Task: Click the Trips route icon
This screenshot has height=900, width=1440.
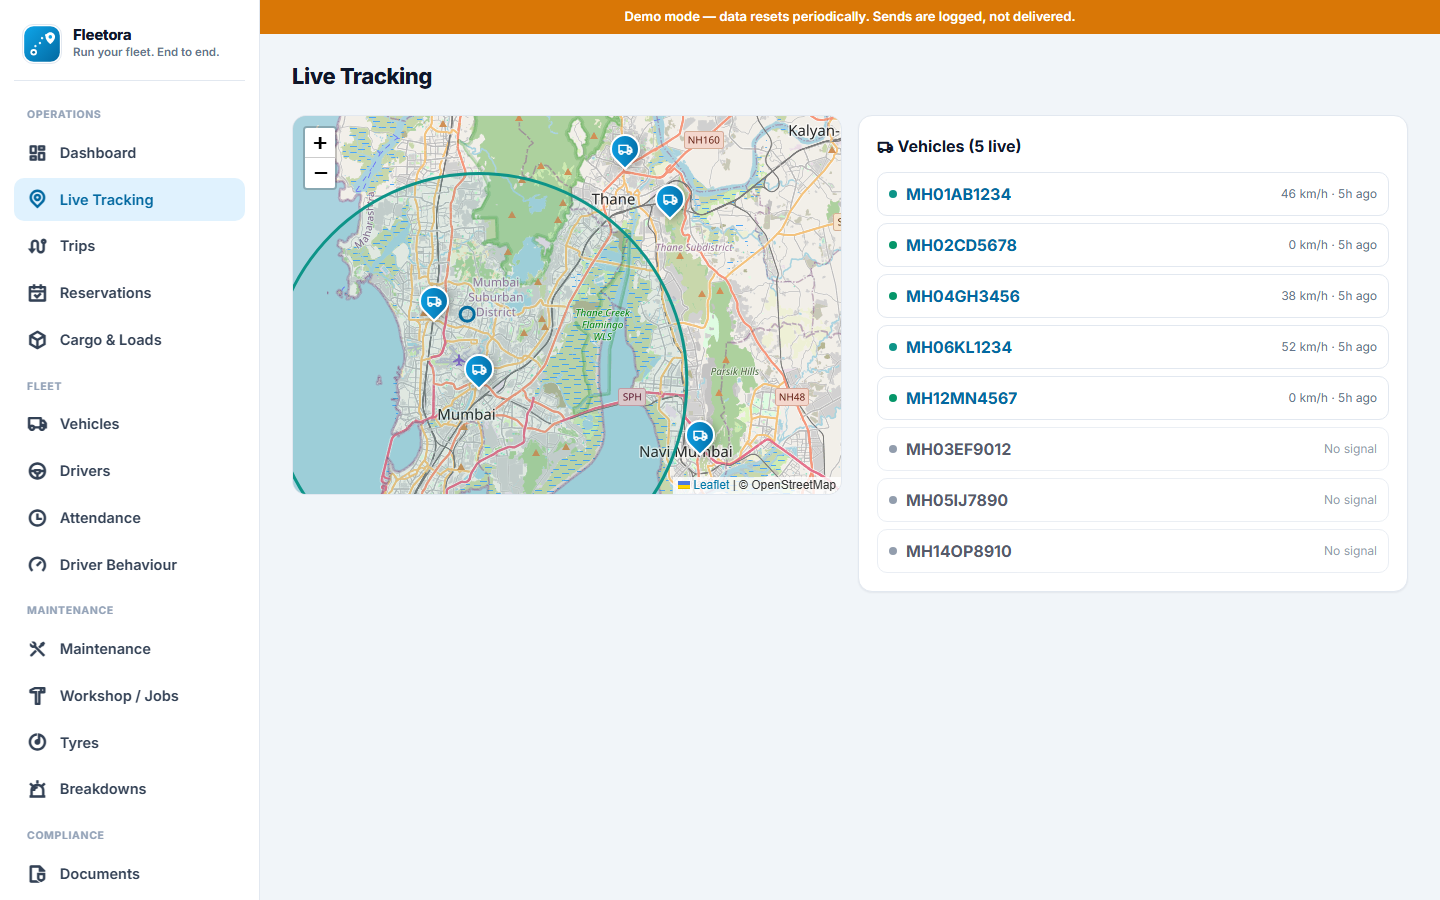Action: 37,246
